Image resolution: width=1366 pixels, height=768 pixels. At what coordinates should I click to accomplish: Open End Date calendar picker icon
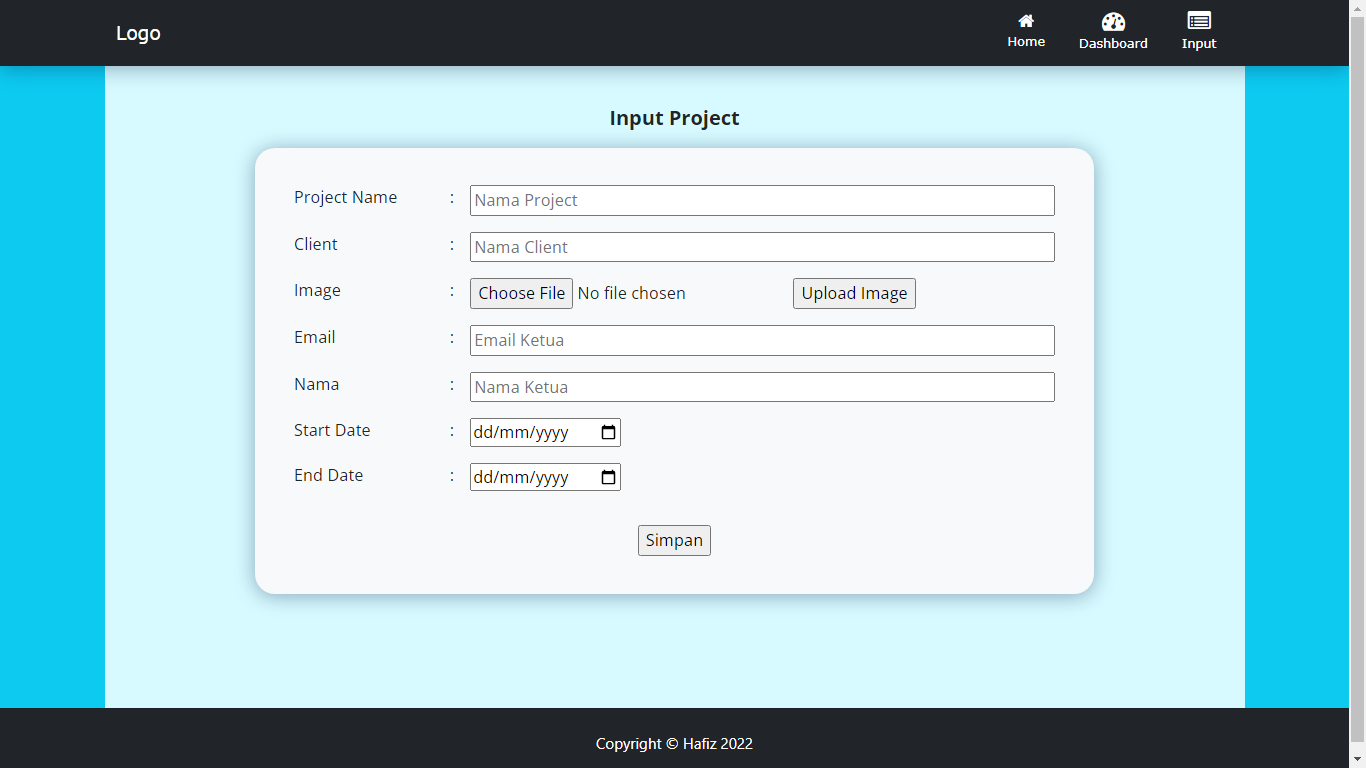(x=608, y=478)
